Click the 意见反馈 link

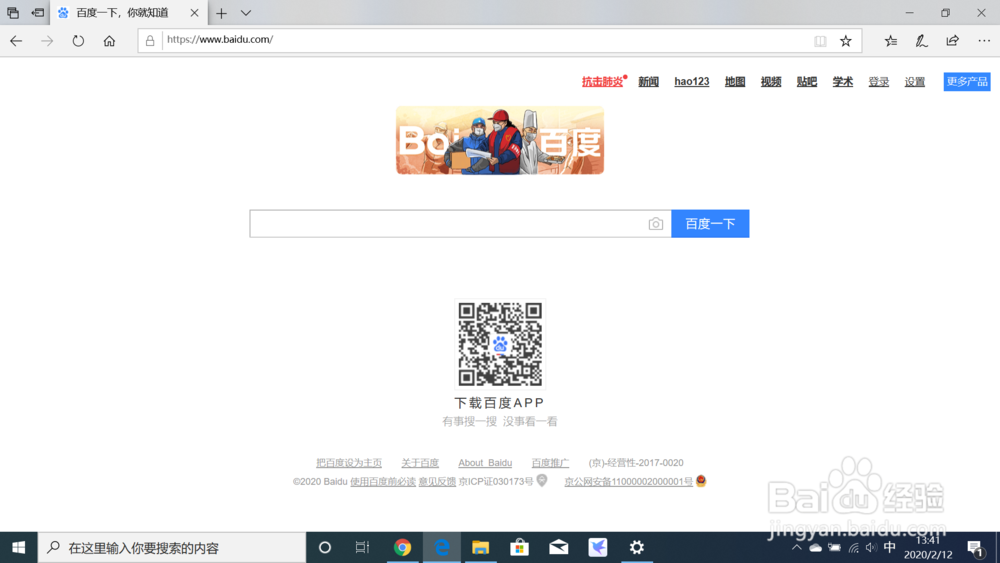coord(437,481)
